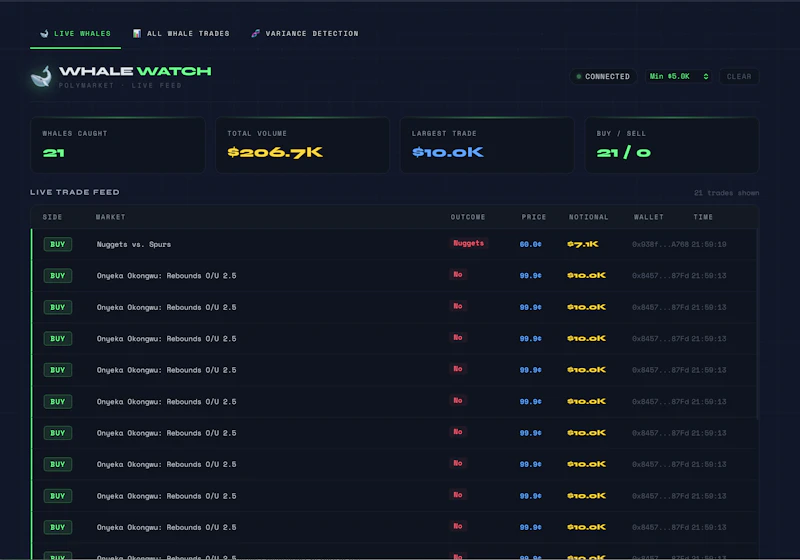
Task: Click the '21 trades shown' counter text
Action: [727, 193]
